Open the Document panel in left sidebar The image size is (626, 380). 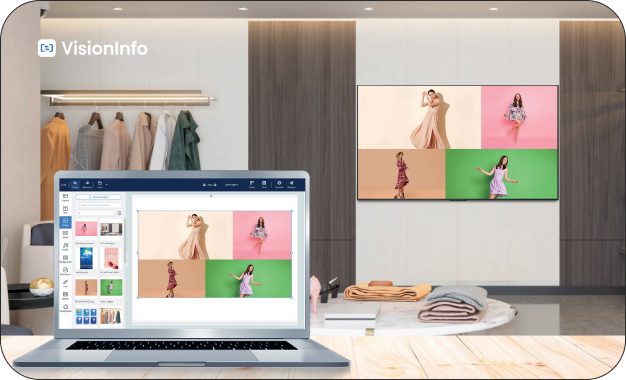pyautogui.click(x=65, y=271)
